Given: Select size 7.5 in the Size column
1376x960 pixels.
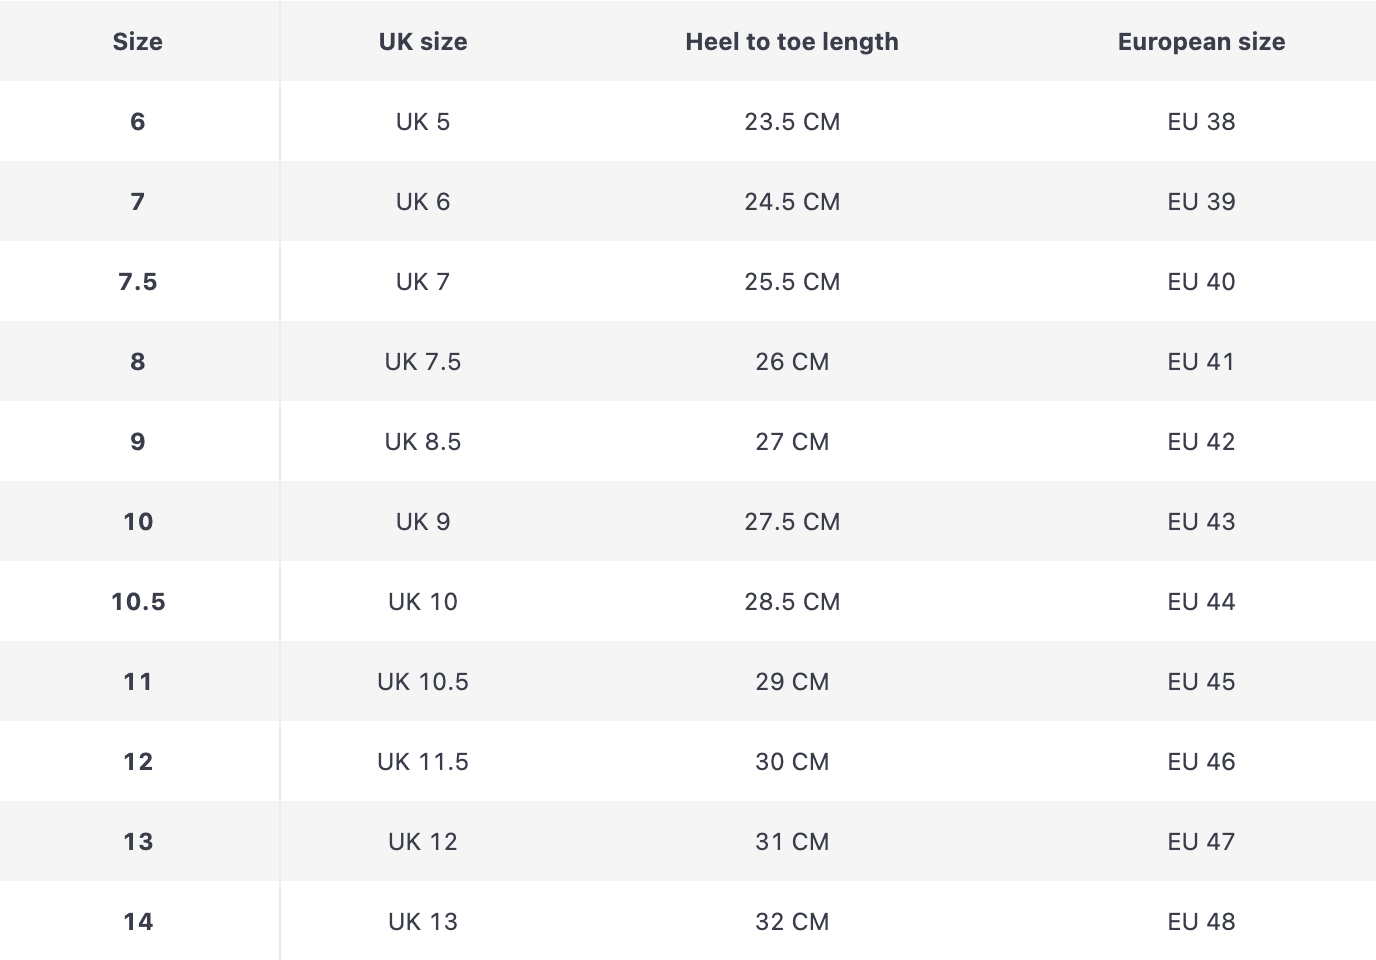Looking at the screenshot, I should tap(138, 281).
